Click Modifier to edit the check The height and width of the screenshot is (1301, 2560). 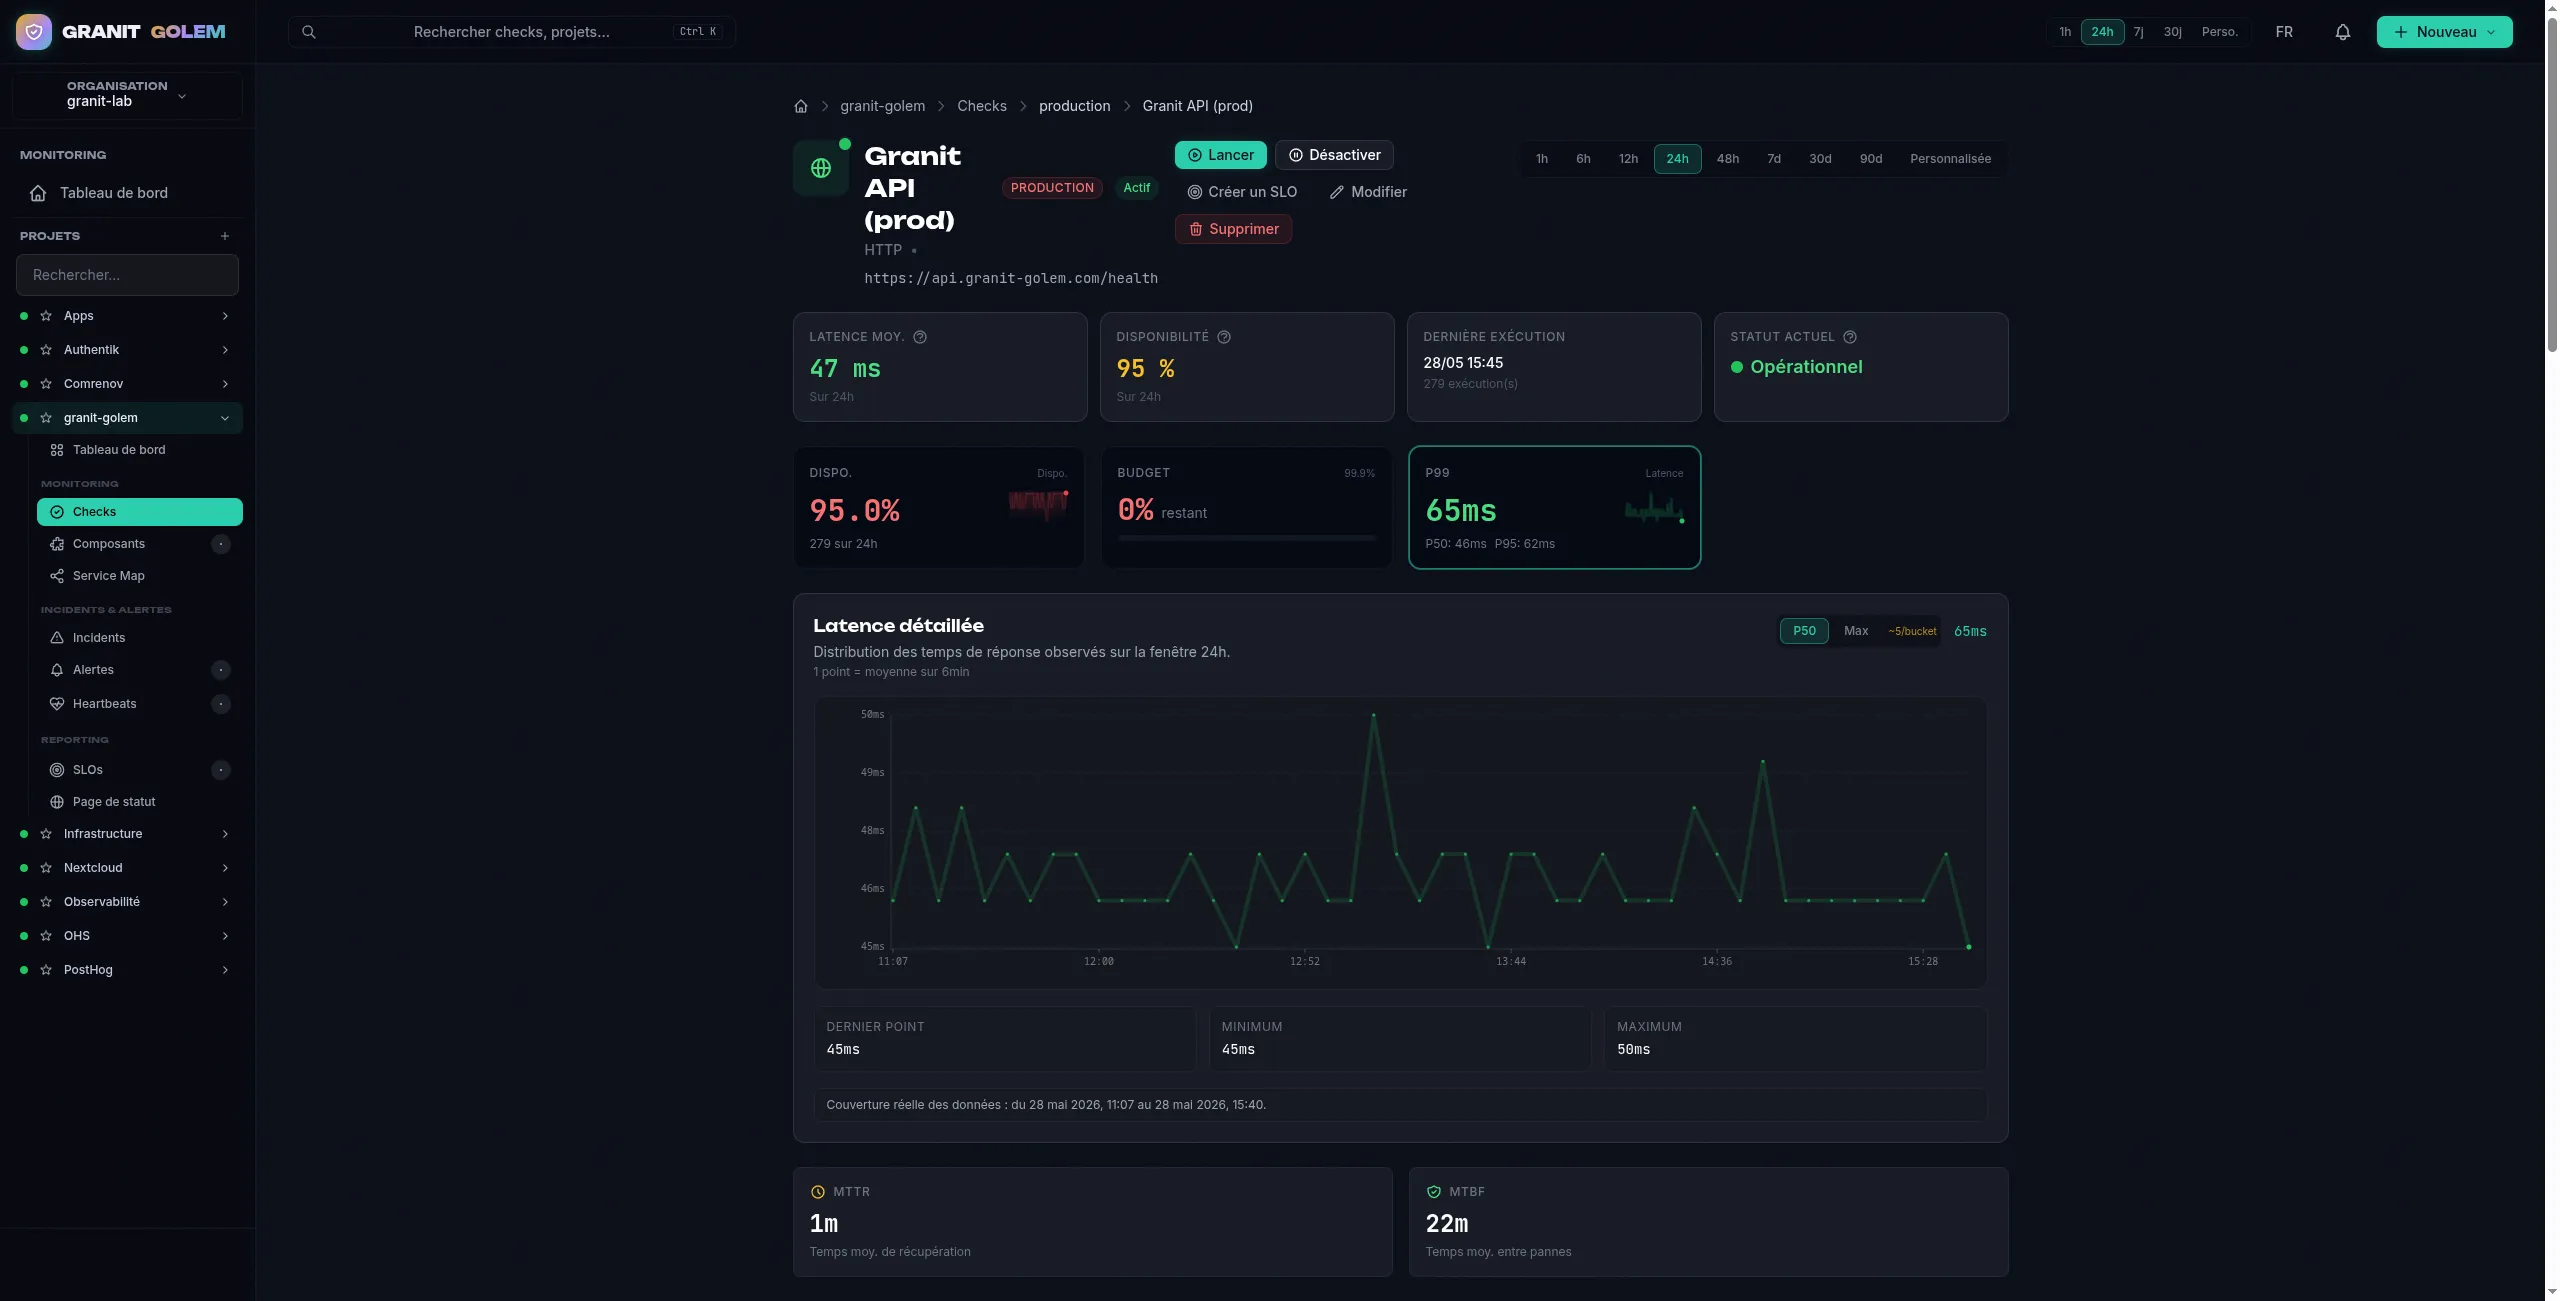click(1368, 192)
